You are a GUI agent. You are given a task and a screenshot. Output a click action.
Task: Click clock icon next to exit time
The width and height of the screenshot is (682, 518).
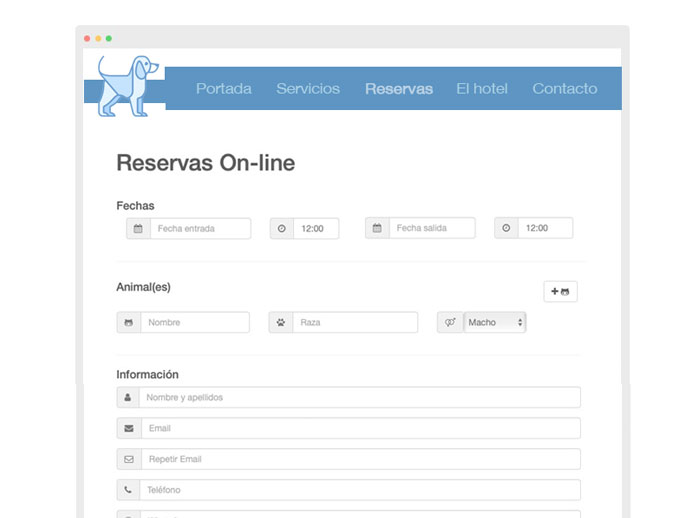[506, 229]
